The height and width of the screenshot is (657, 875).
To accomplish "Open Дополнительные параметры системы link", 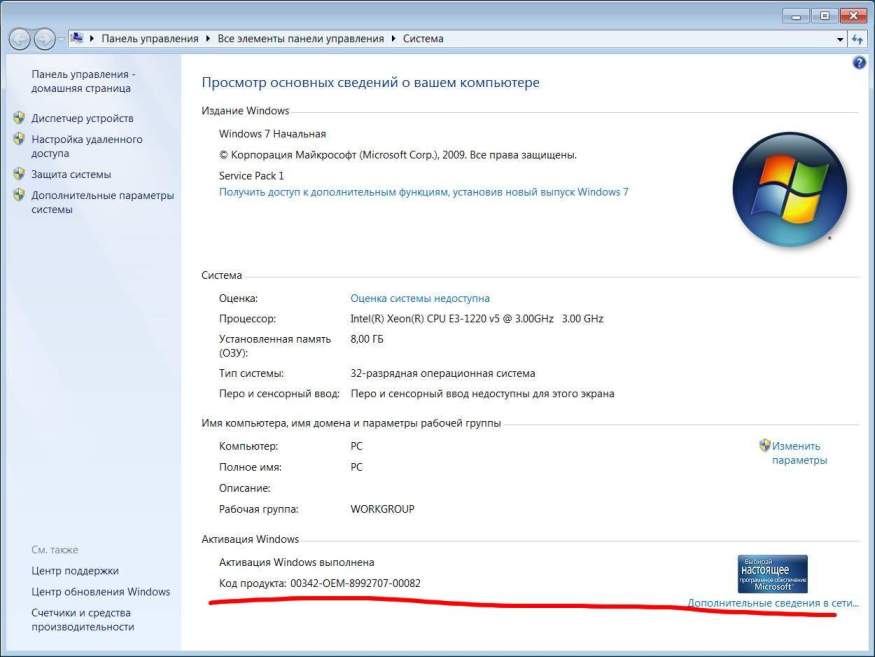I will (103, 202).
